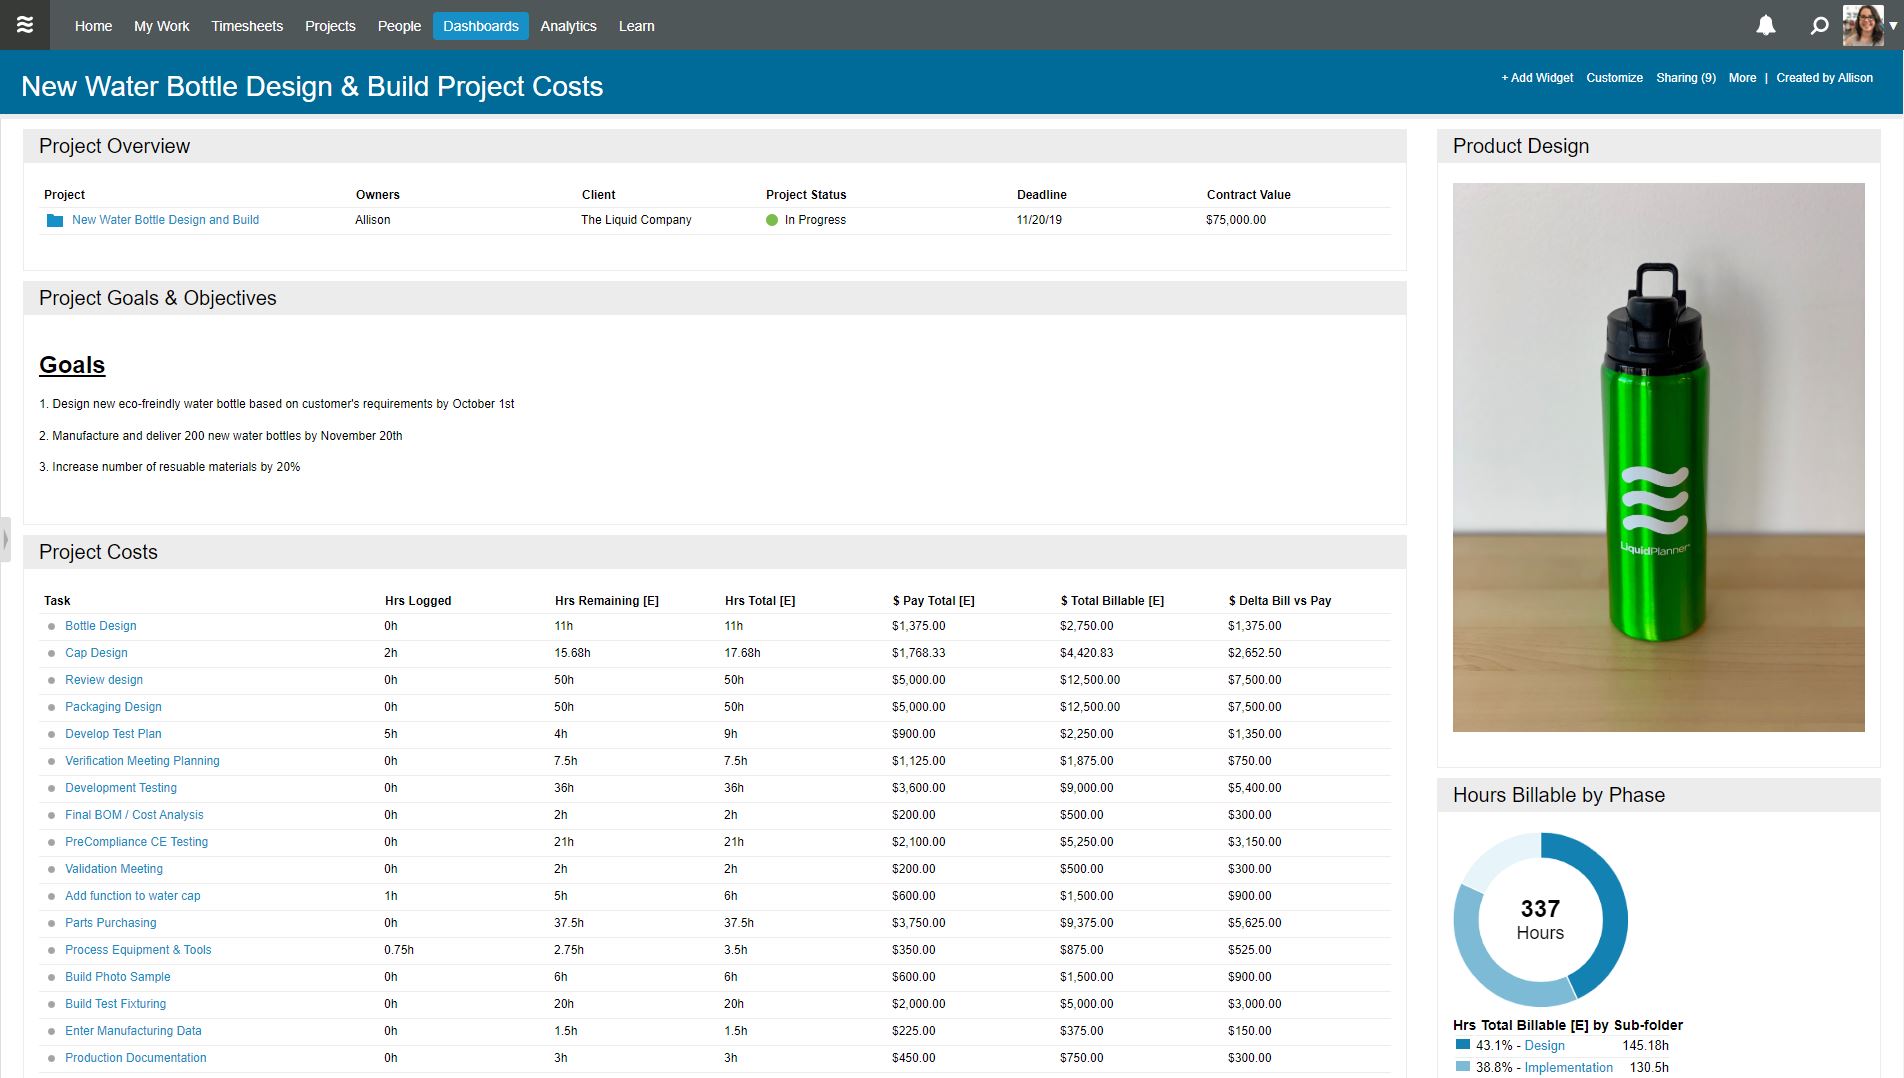The height and width of the screenshot is (1078, 1904).
Task: Open Process Equipment & Tools task
Action: click(x=138, y=950)
